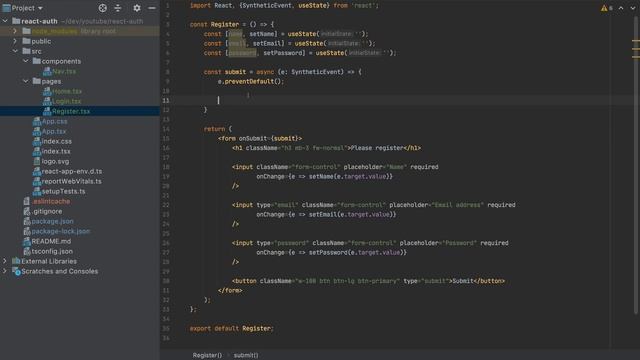The height and width of the screenshot is (360, 640).
Task: Collapse the react-auth root folder
Action: point(5,21)
